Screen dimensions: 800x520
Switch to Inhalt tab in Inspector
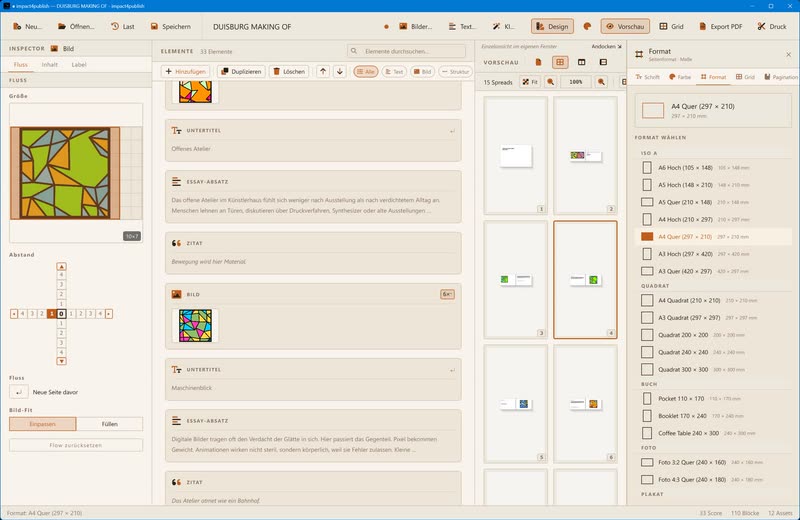pyautogui.click(x=49, y=65)
